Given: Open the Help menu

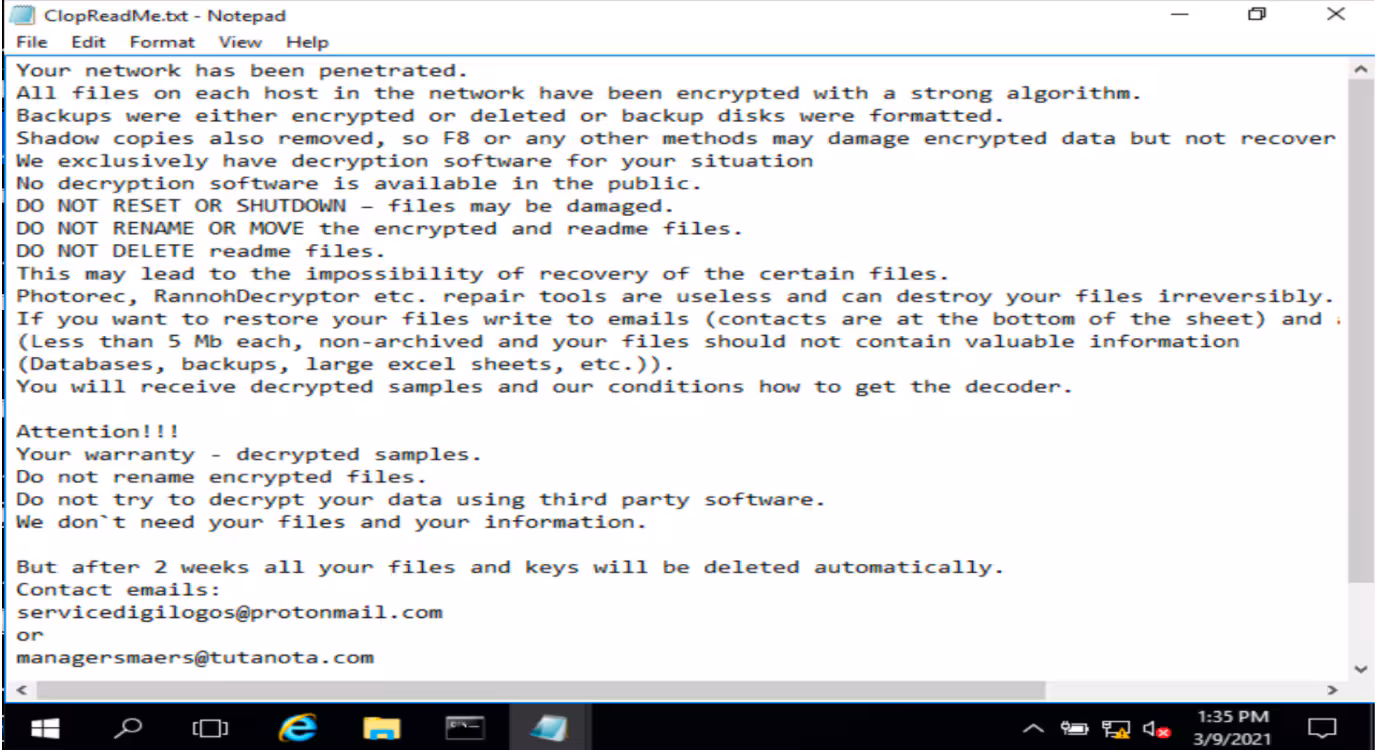Looking at the screenshot, I should click(x=307, y=42).
